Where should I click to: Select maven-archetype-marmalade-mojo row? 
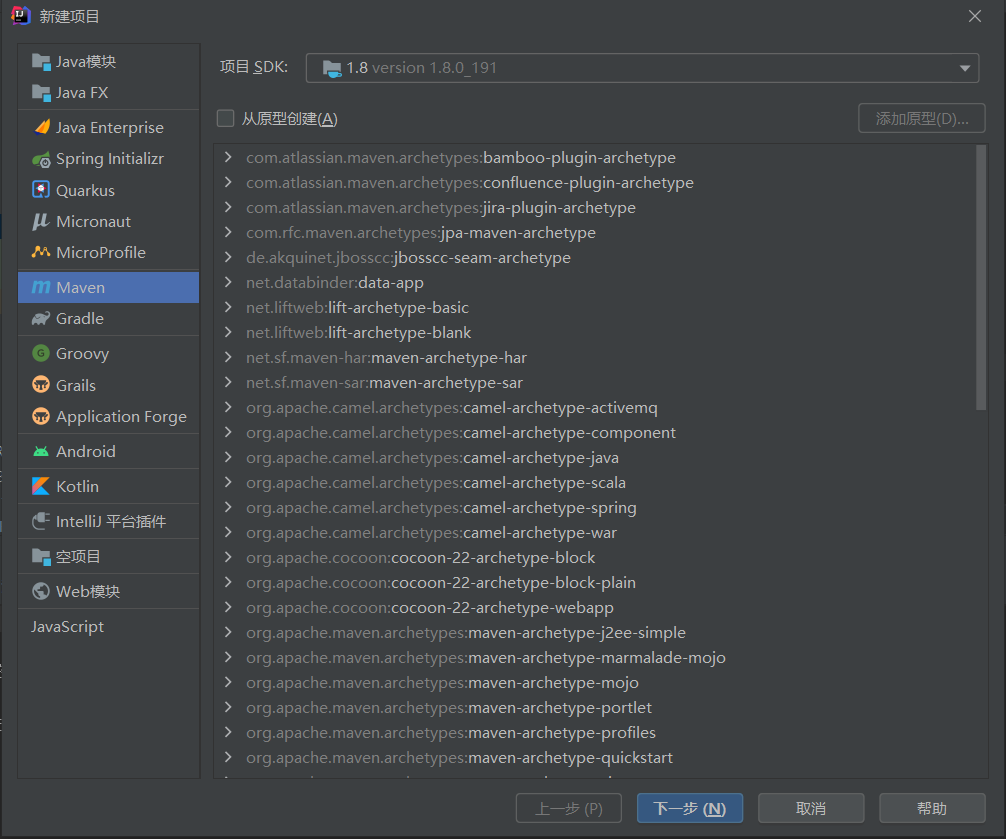pyautogui.click(x=594, y=657)
